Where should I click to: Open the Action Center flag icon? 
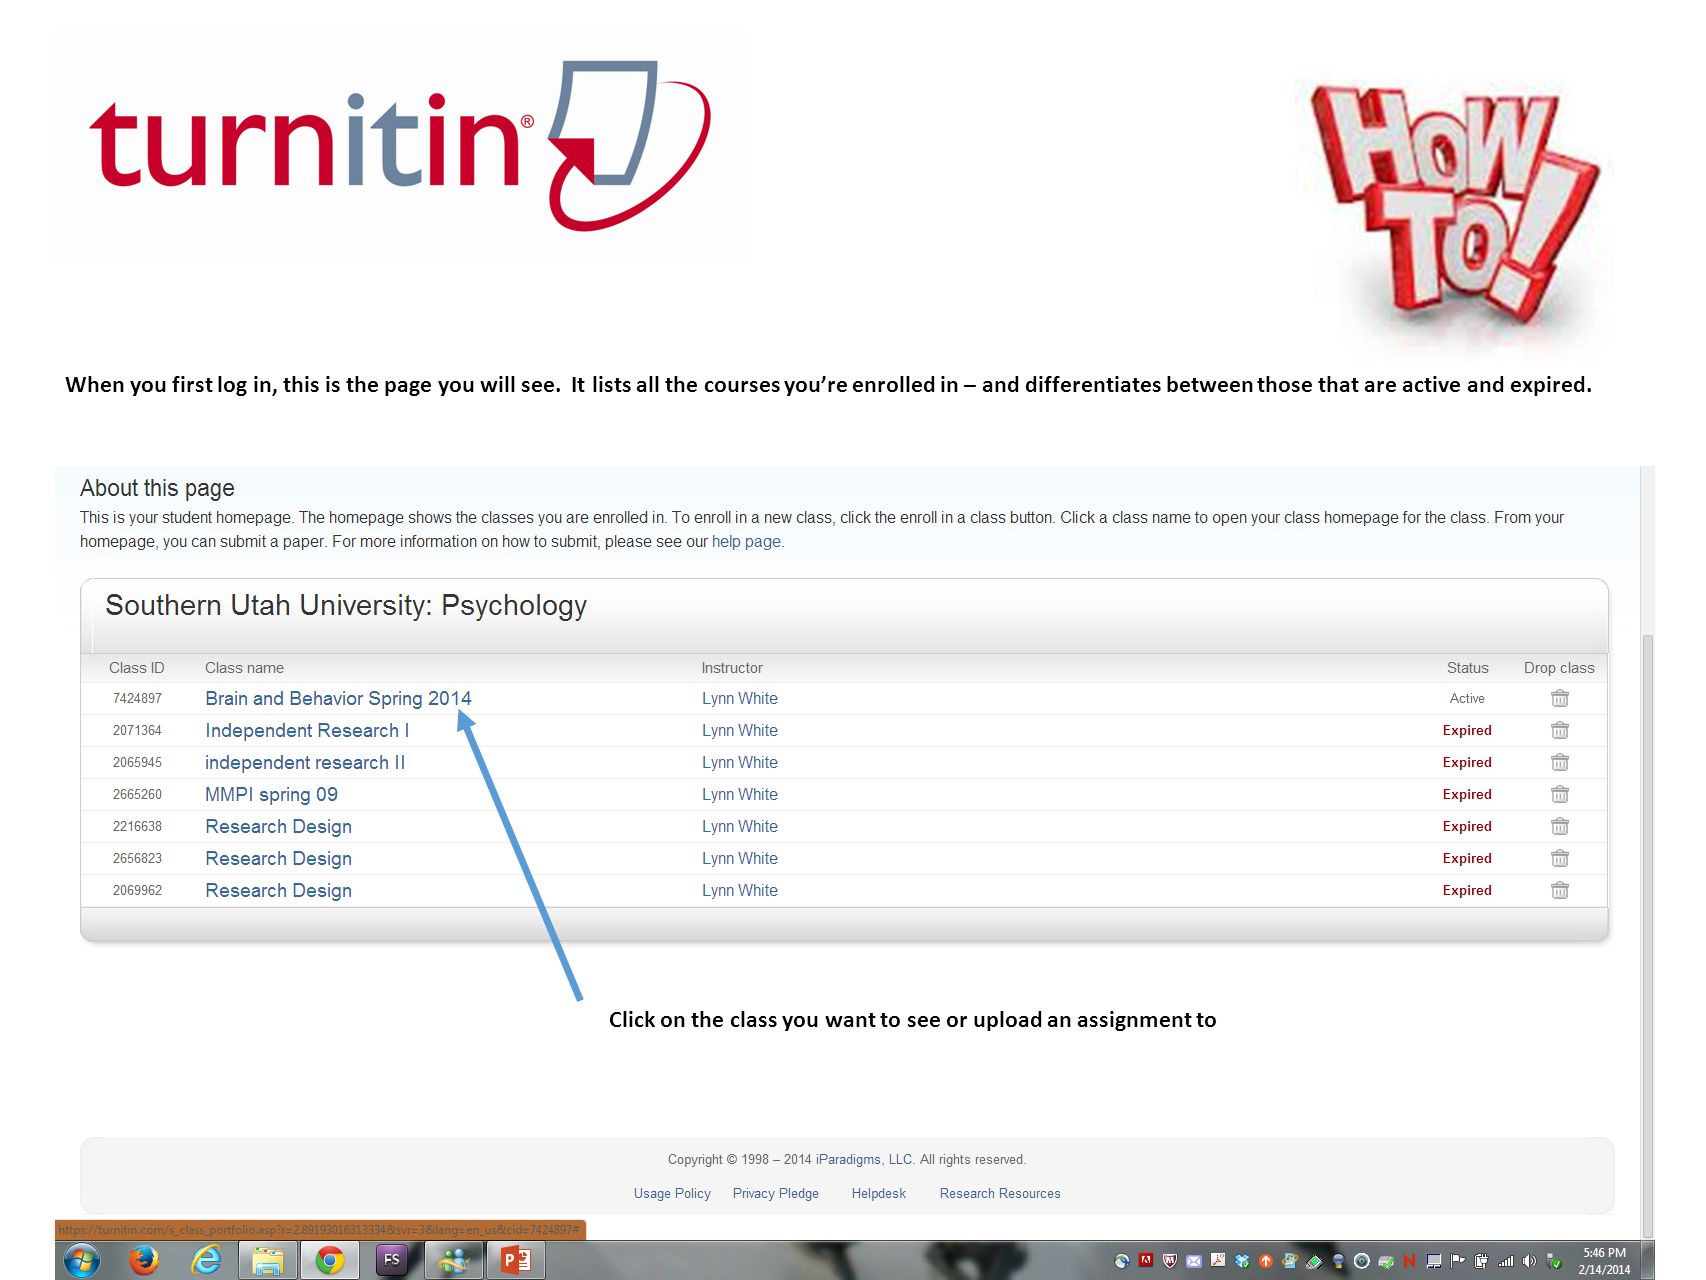pos(1457,1261)
